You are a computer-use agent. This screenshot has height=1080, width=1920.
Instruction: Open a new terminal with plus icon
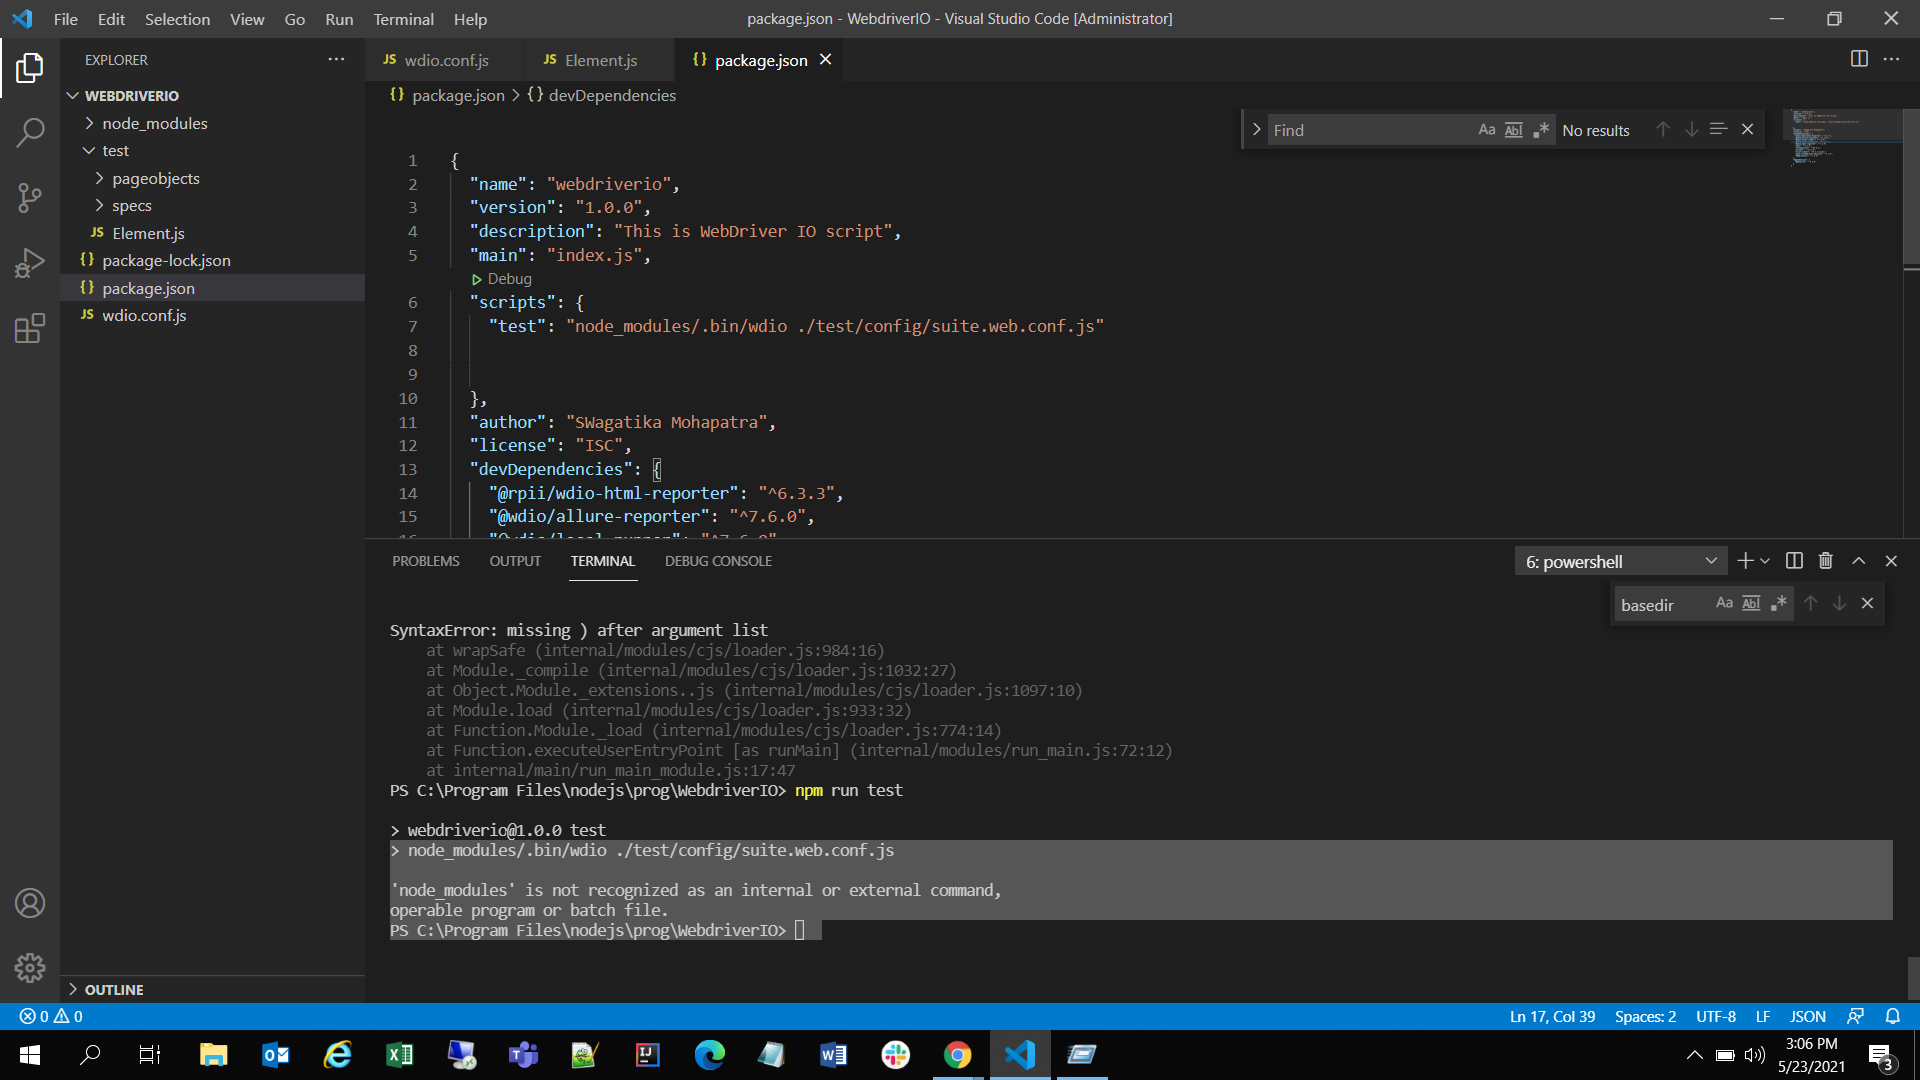[1744, 561]
